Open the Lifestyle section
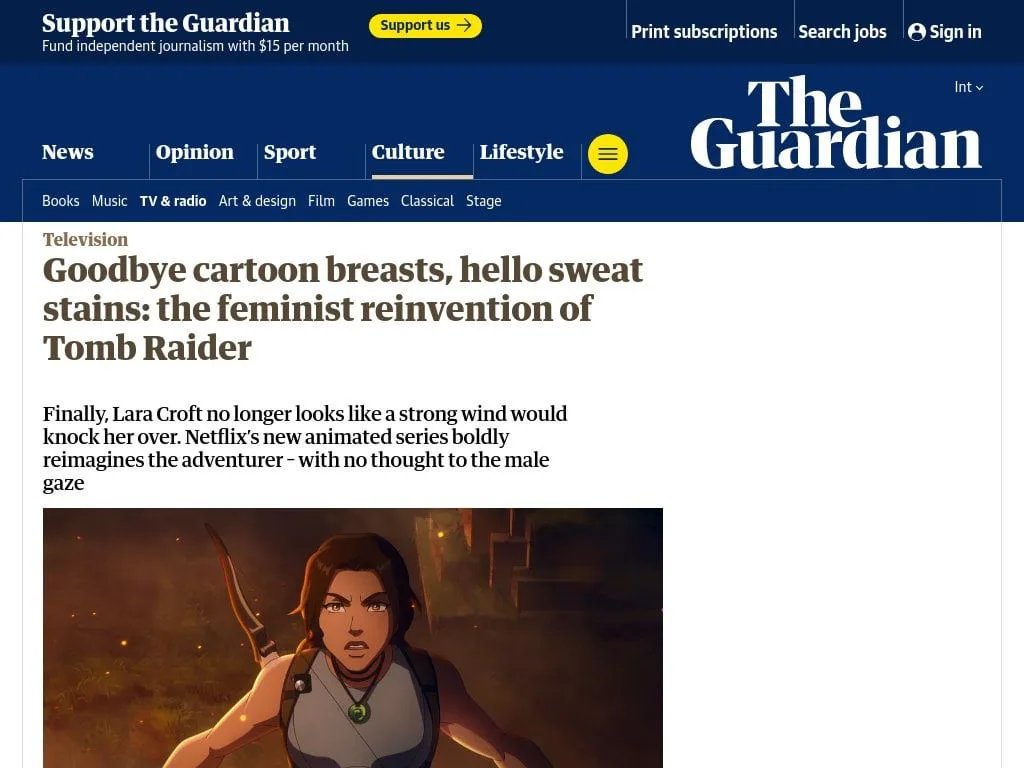1024x768 pixels. 522,152
